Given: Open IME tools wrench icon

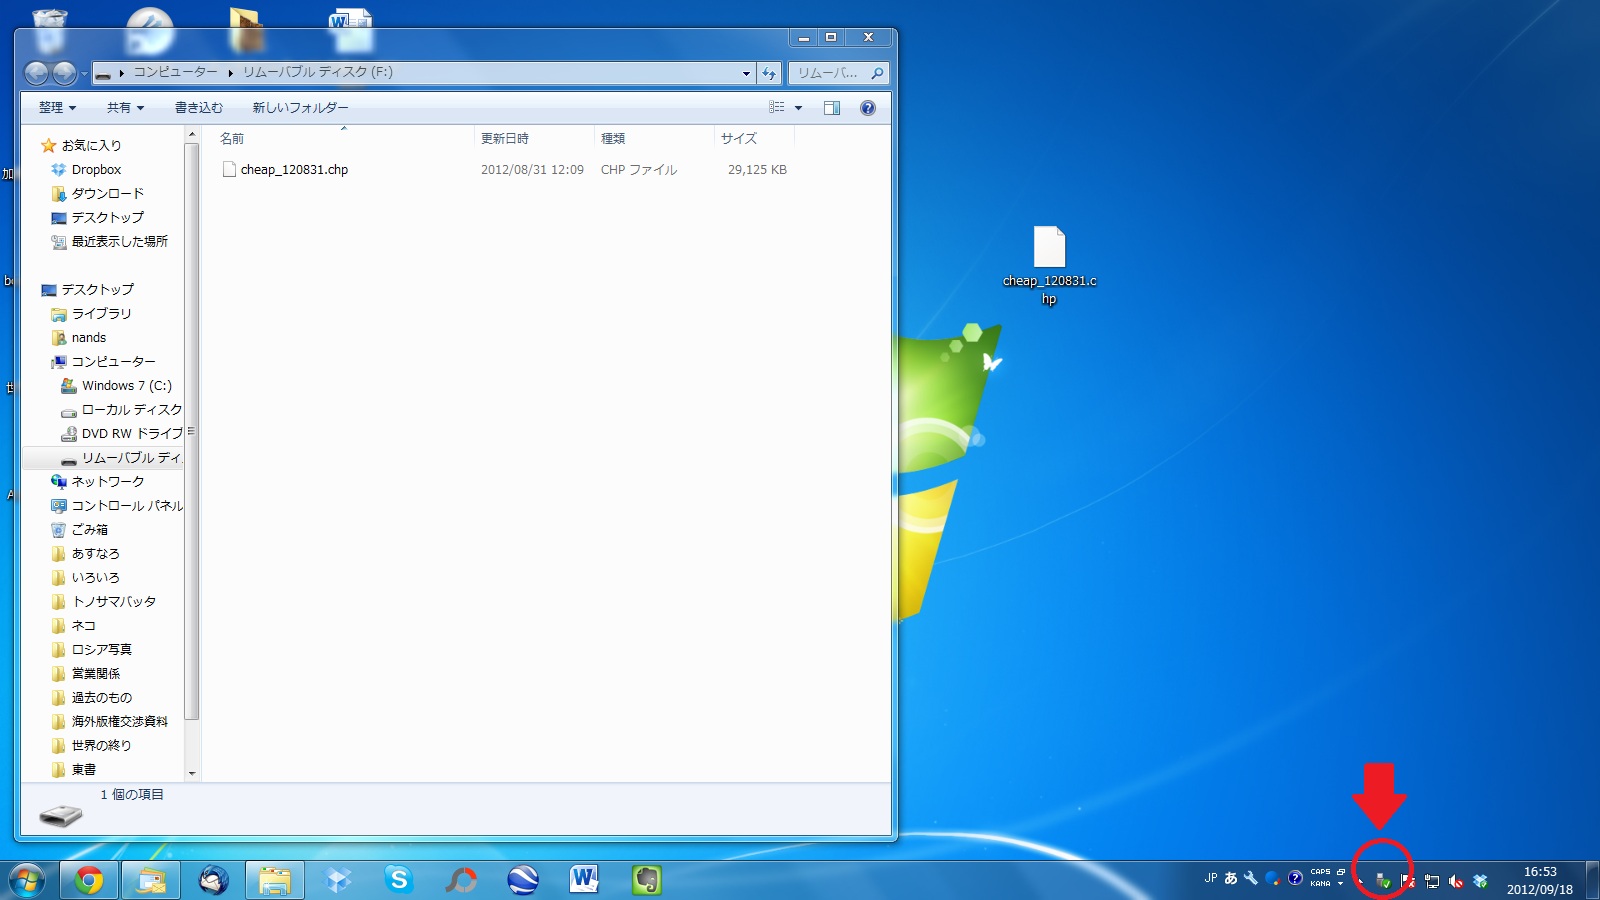Looking at the screenshot, I should (1250, 878).
